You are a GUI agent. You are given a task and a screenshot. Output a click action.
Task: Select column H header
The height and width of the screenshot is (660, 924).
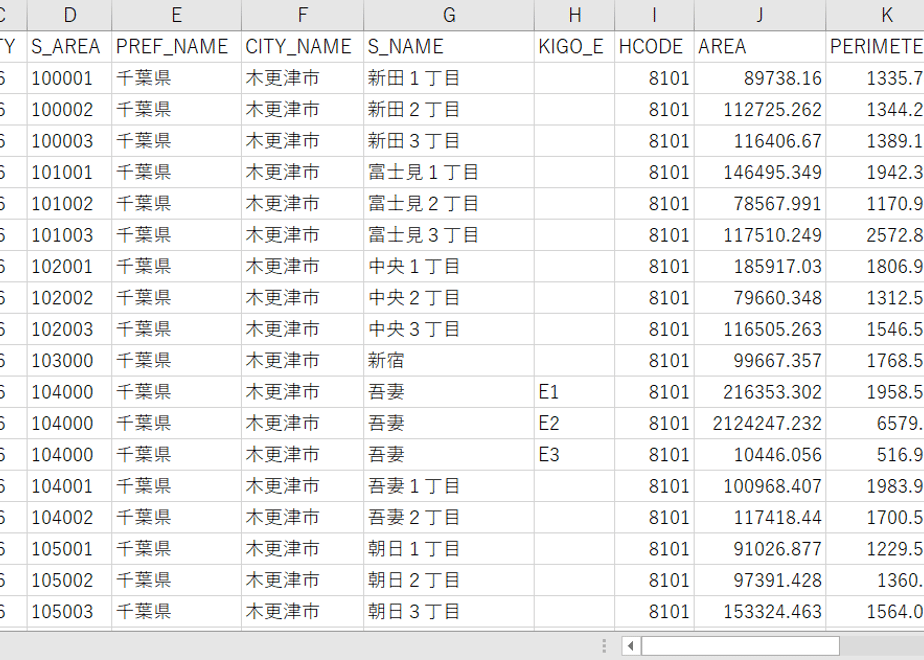[575, 15]
